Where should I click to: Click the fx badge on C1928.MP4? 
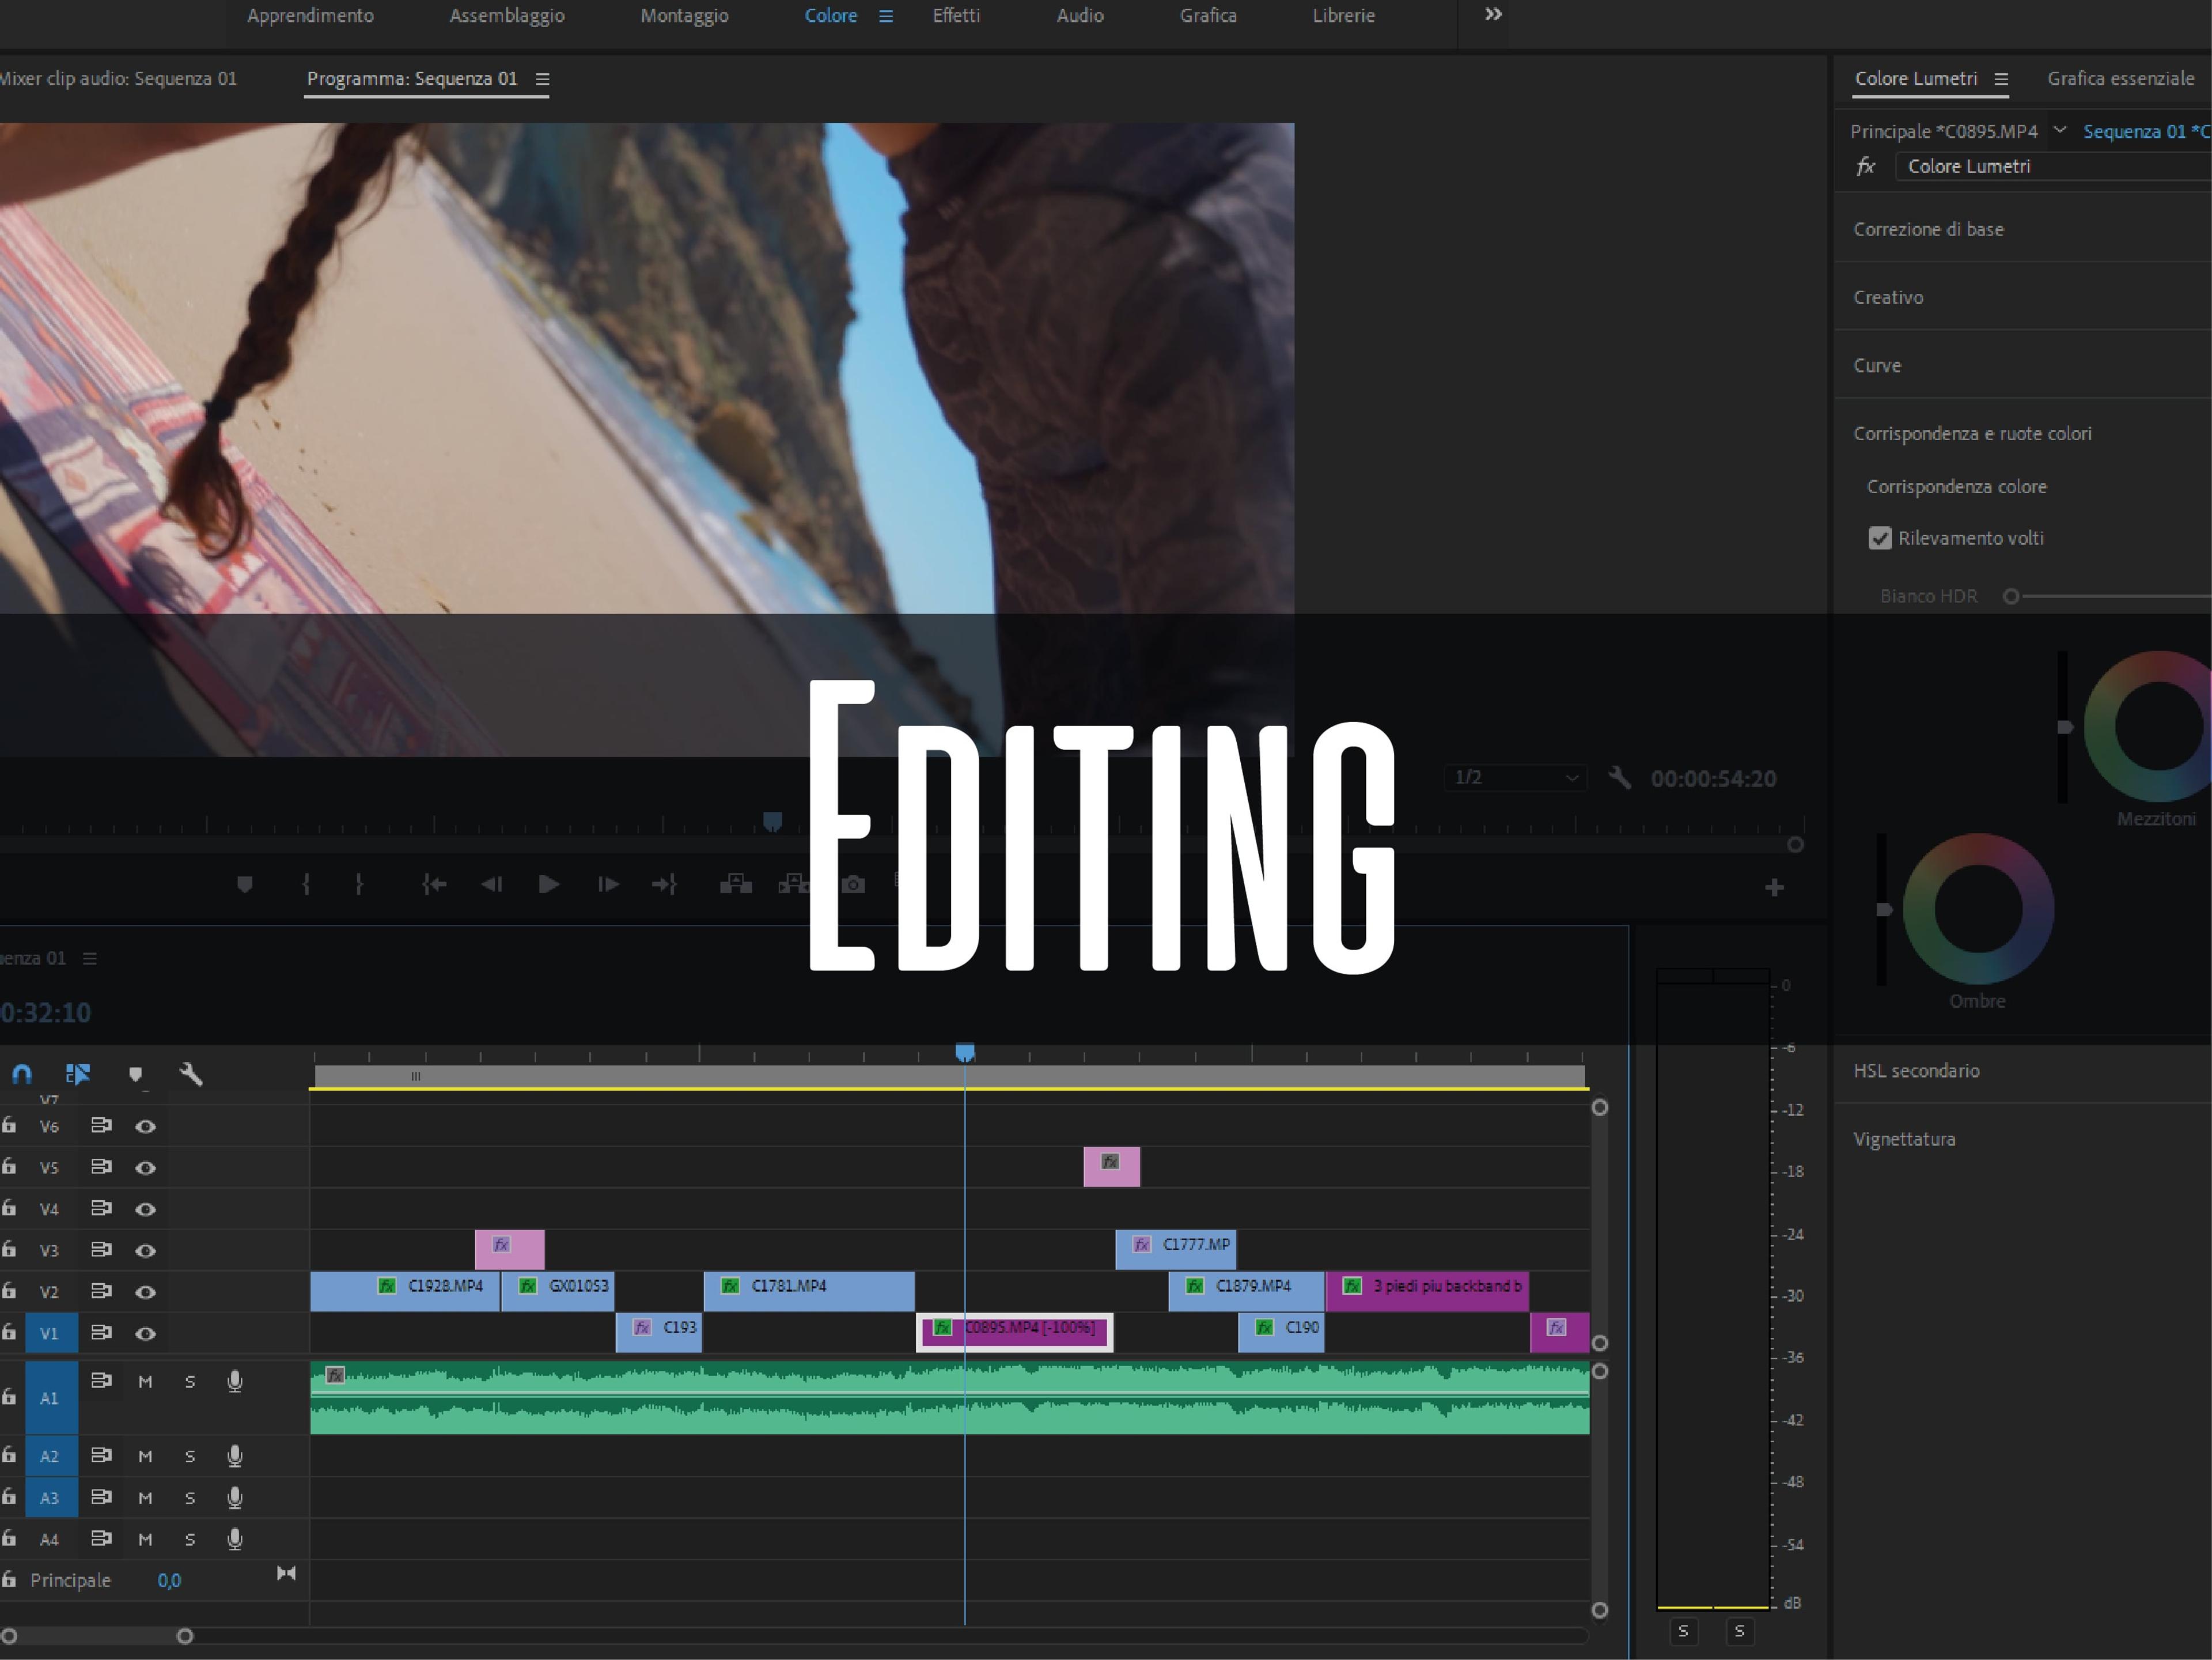point(387,1286)
